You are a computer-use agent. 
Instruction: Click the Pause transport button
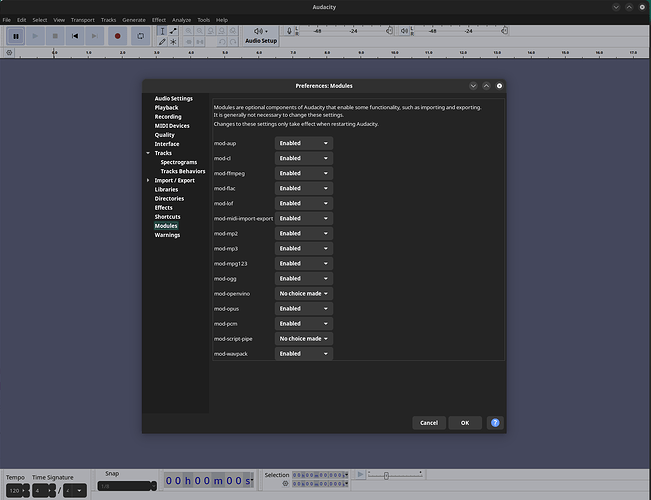16,36
